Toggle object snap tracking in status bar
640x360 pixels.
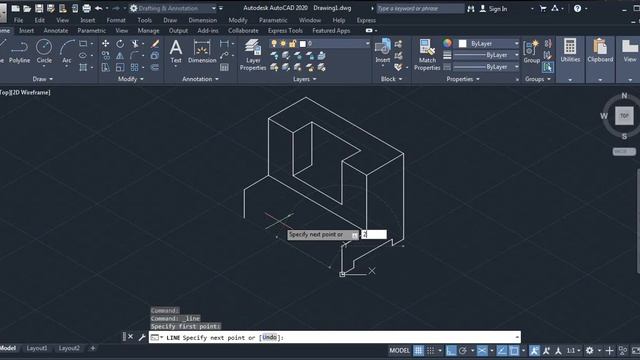point(502,350)
